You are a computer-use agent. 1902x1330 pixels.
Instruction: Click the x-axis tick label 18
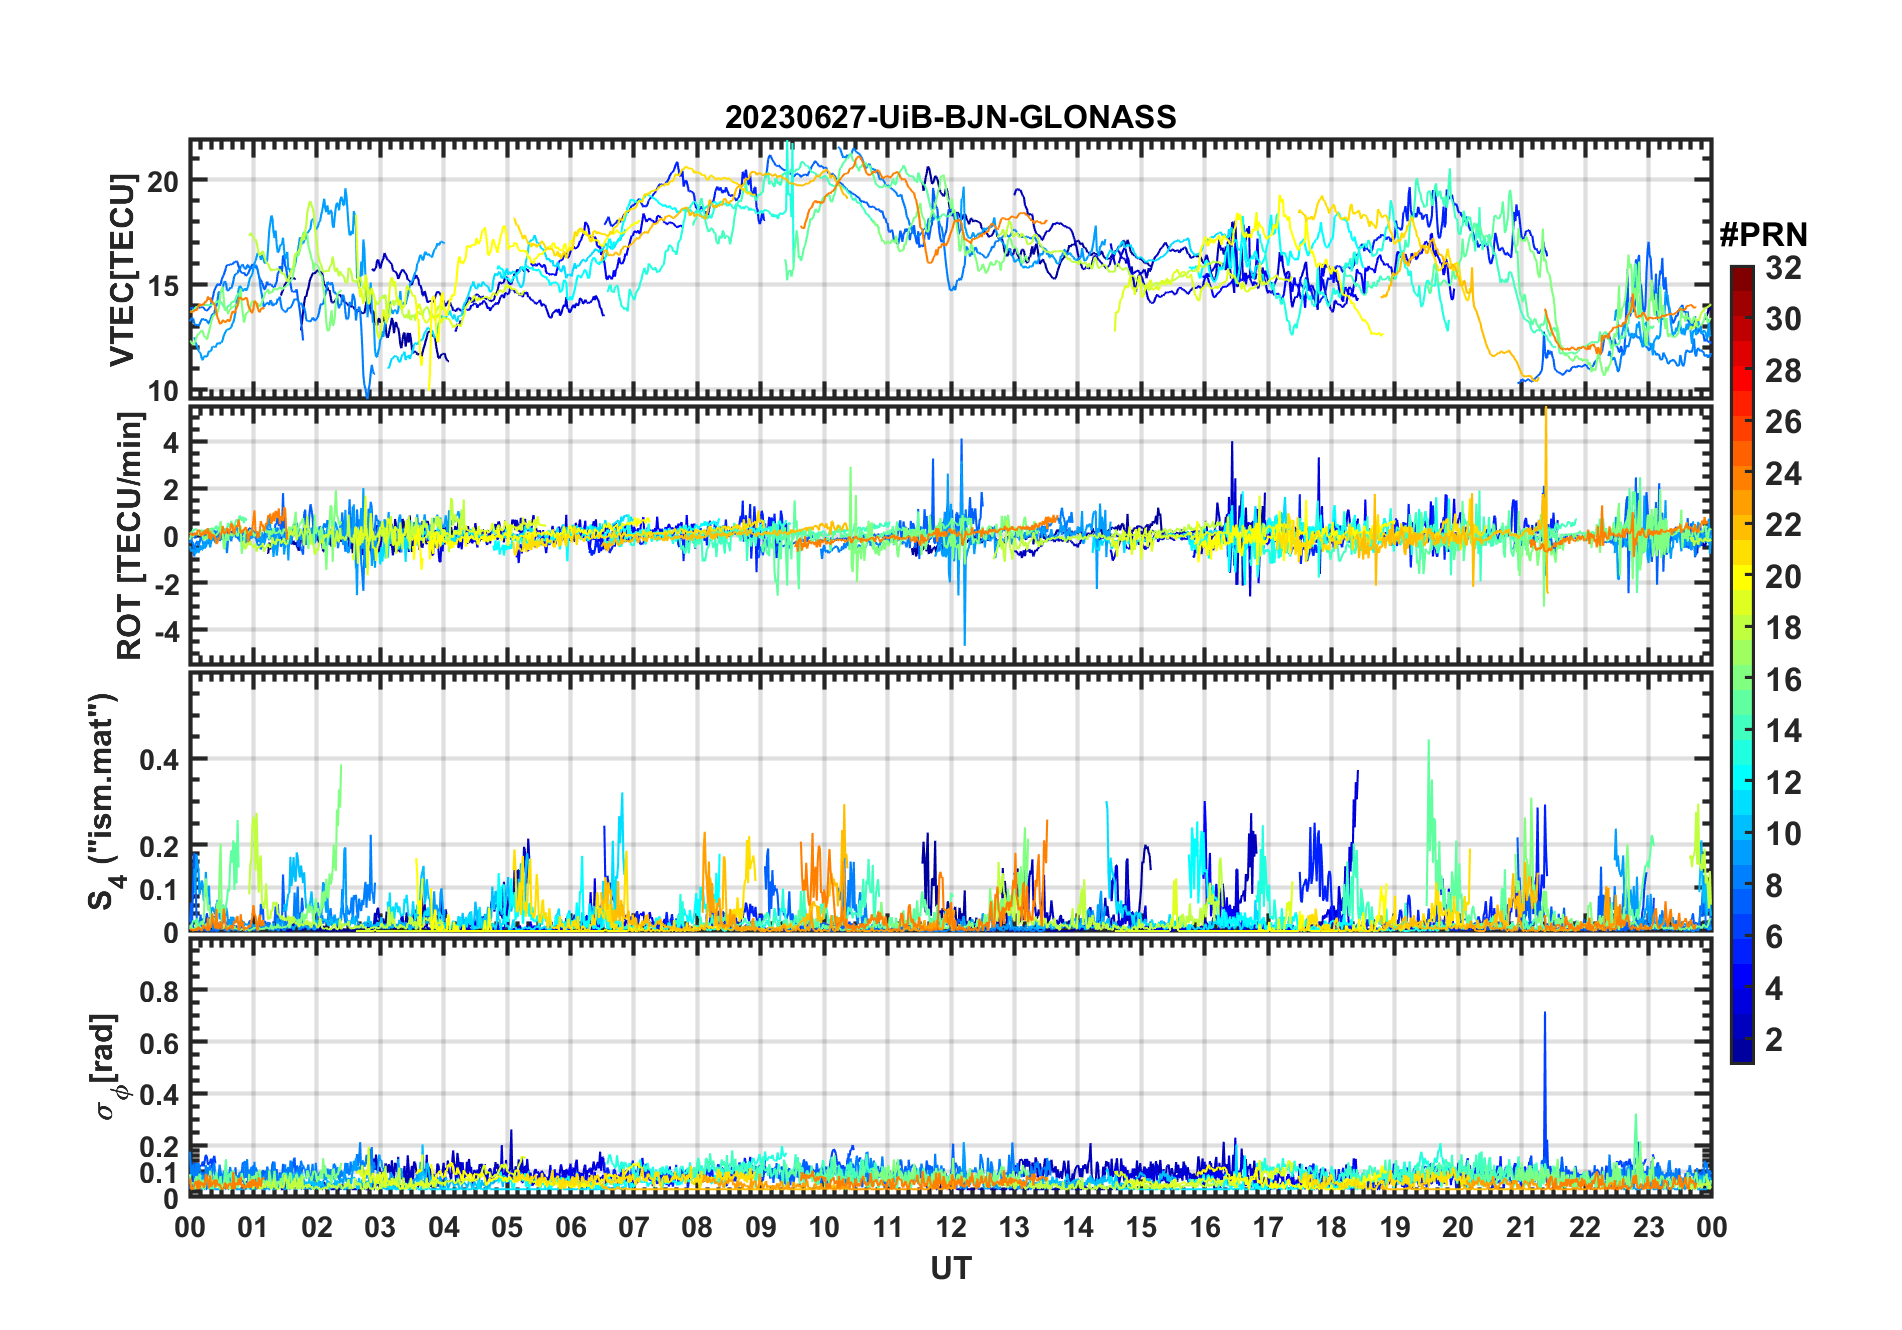pyautogui.click(x=1331, y=1227)
